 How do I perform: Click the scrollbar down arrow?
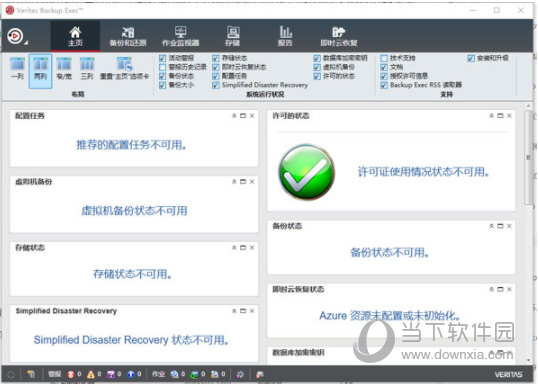(528, 360)
